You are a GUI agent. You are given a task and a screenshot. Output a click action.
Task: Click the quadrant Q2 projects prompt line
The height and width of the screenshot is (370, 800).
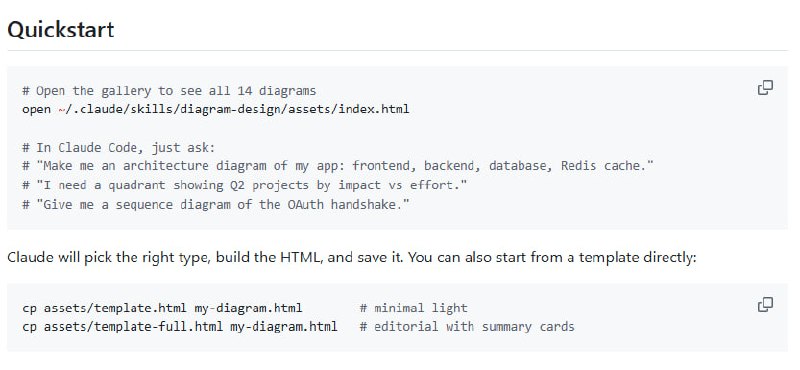click(244, 185)
